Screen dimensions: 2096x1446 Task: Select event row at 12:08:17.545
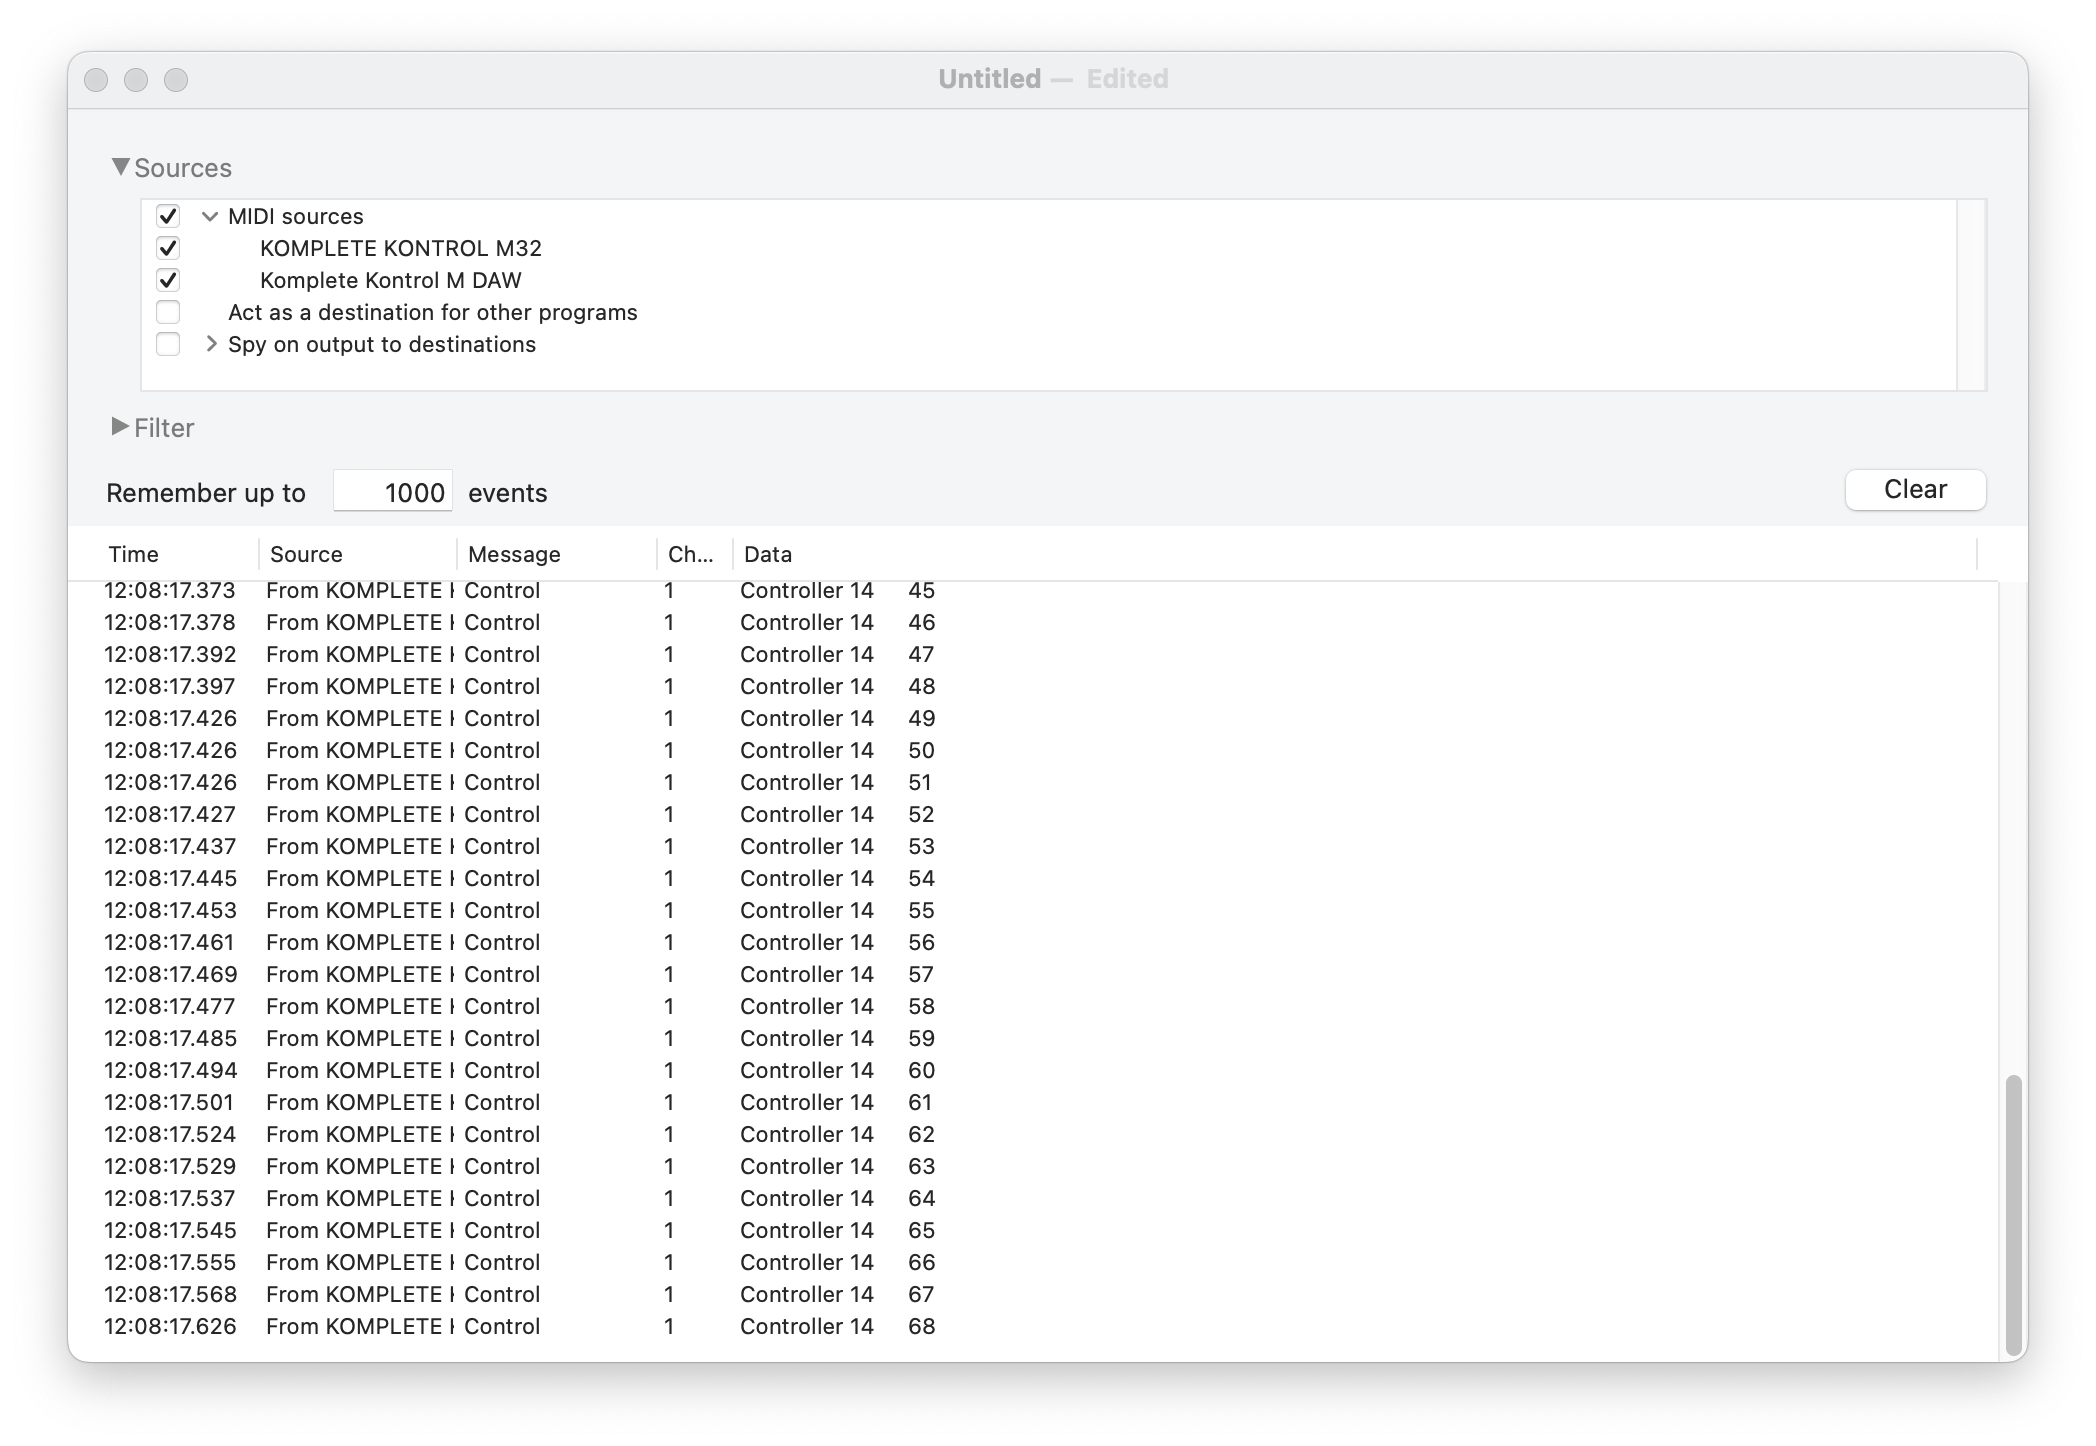click(x=1033, y=1230)
